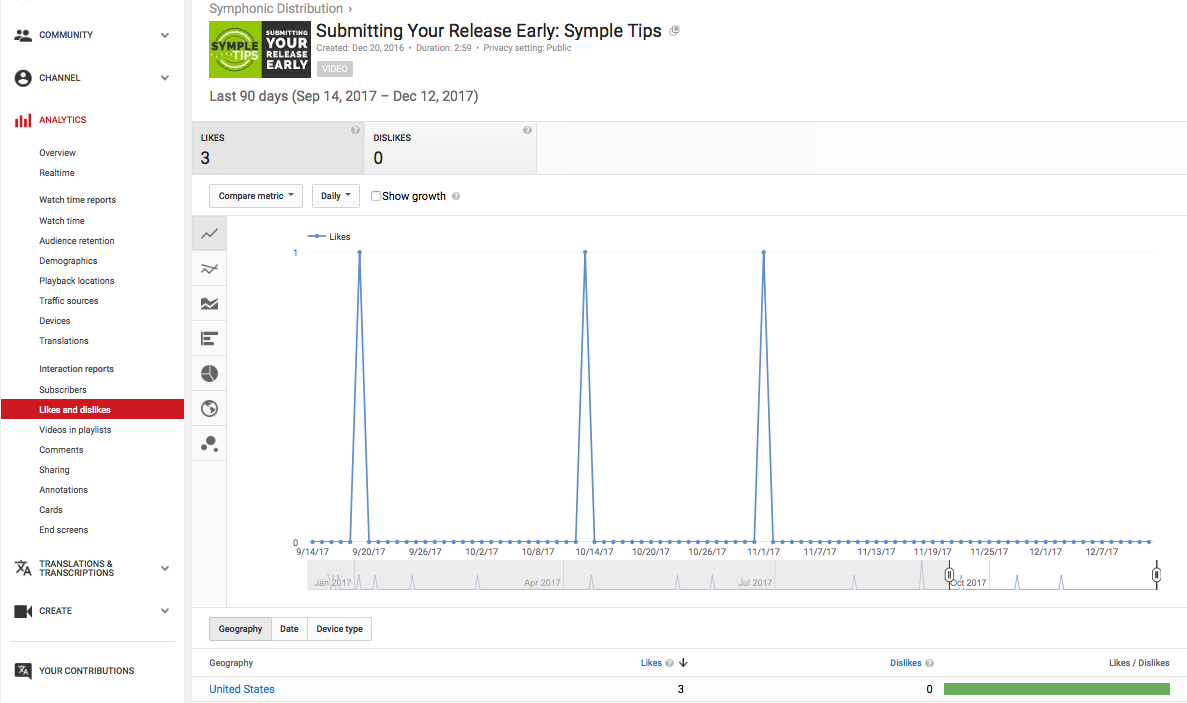Switch to the Device type tab
The height and width of the screenshot is (703, 1187).
[339, 629]
